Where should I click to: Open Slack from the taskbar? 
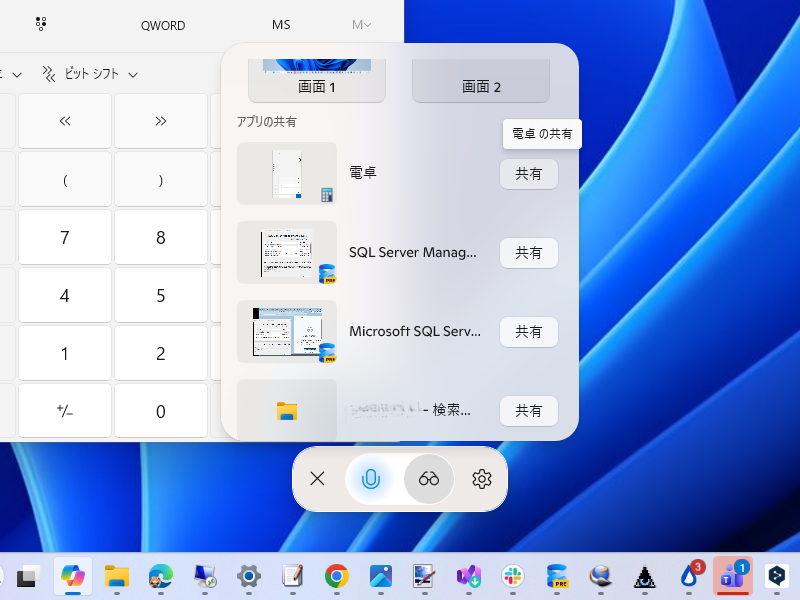pos(514,578)
